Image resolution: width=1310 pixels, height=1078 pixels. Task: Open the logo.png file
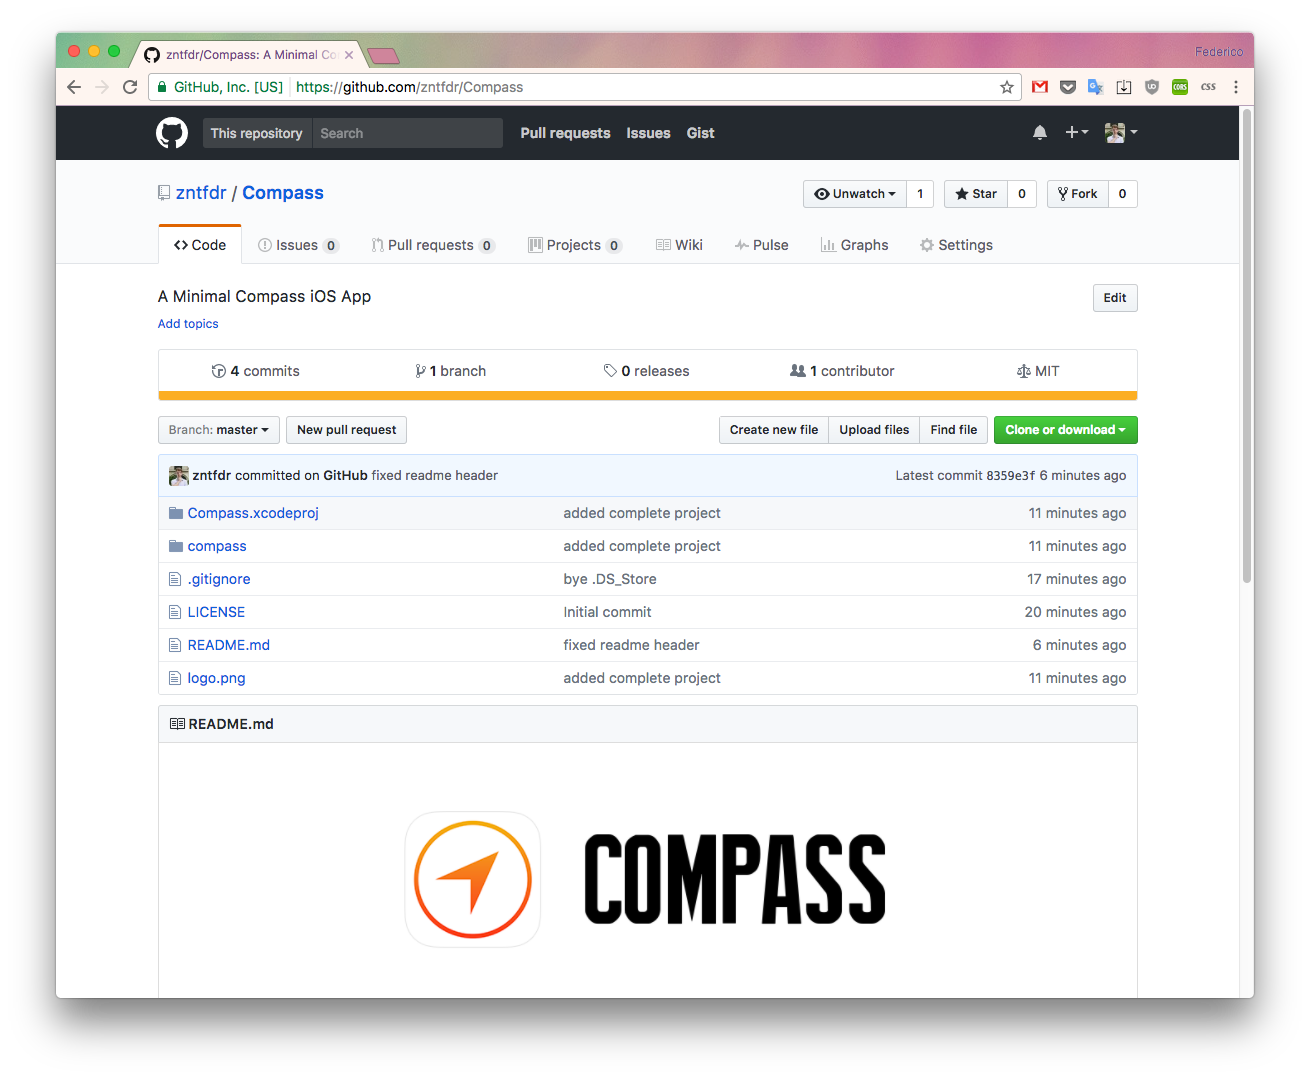217,678
